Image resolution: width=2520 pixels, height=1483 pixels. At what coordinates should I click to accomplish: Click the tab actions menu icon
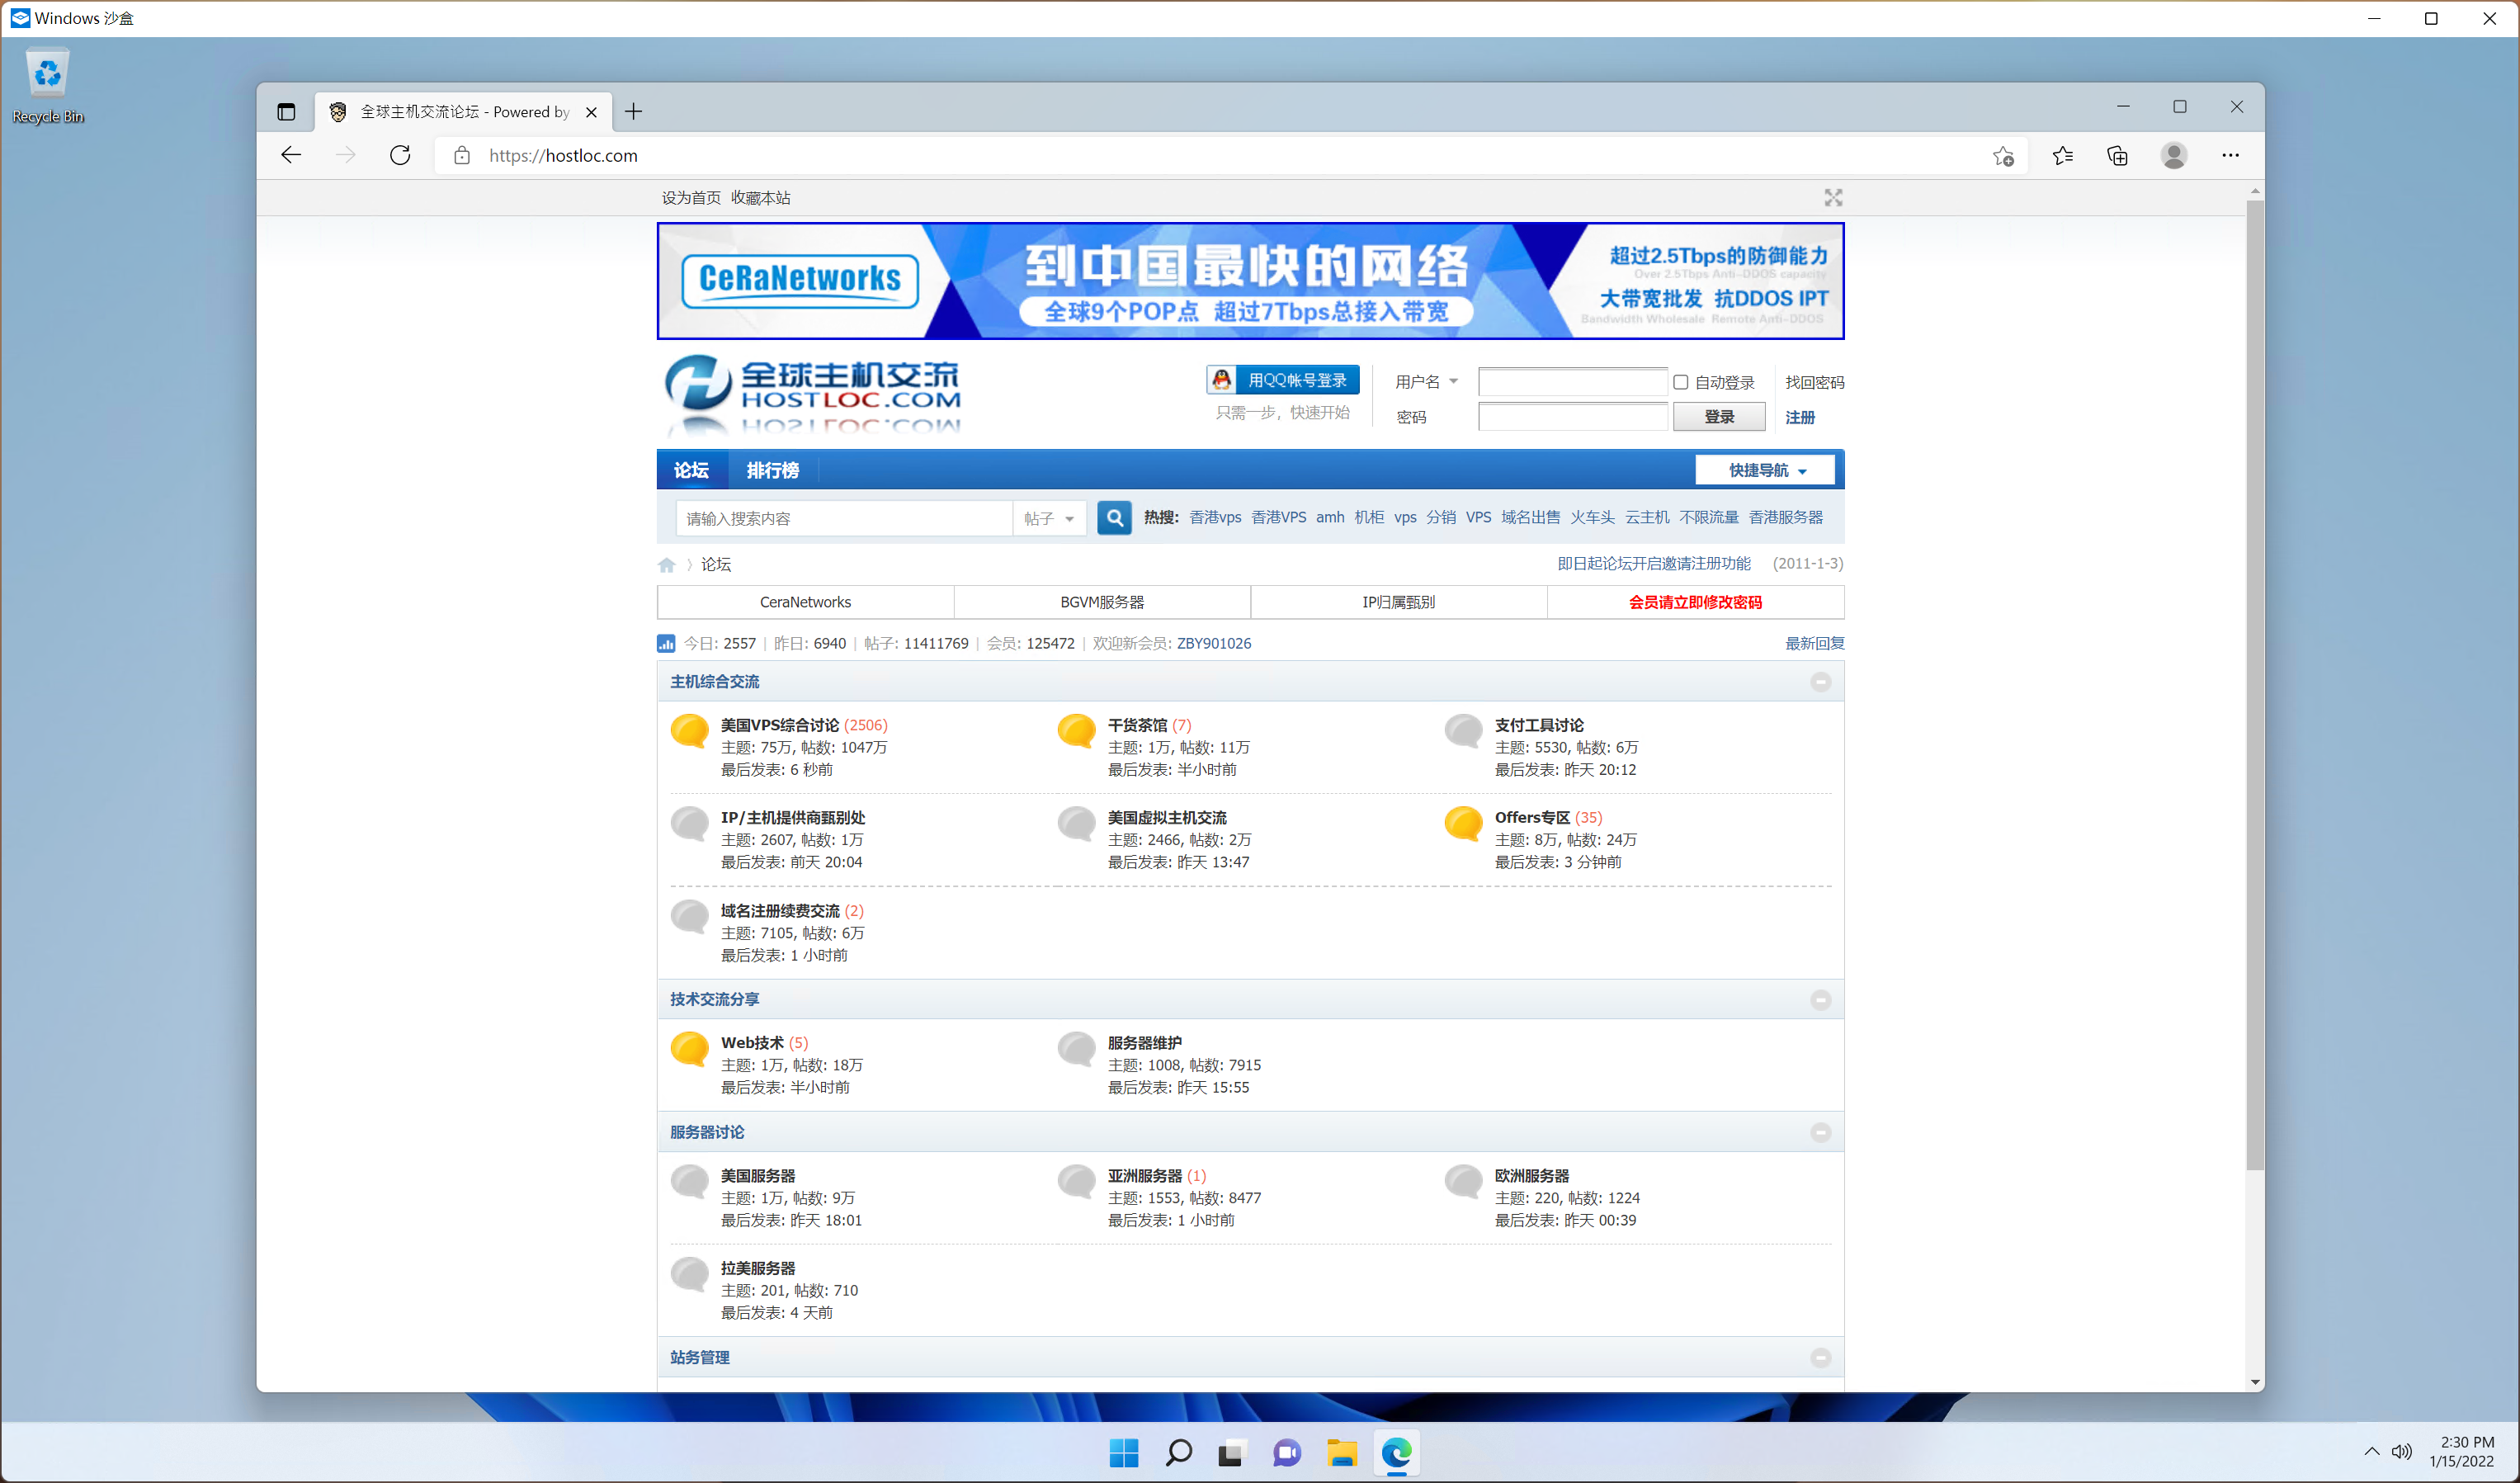click(x=286, y=112)
